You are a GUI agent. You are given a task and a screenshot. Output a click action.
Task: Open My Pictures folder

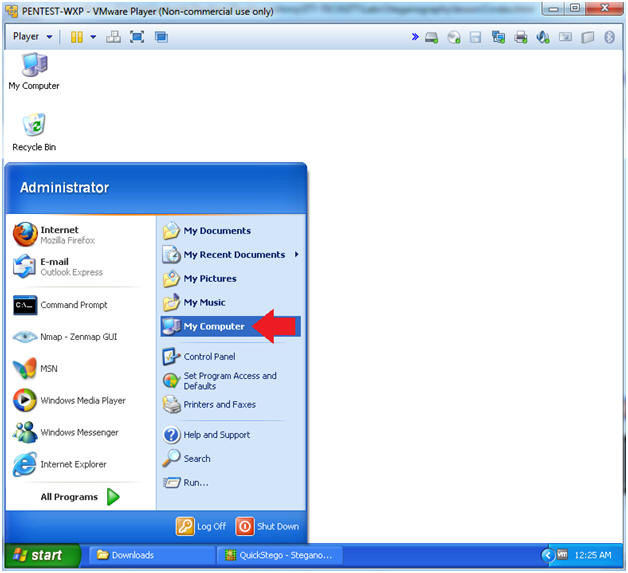coord(230,279)
